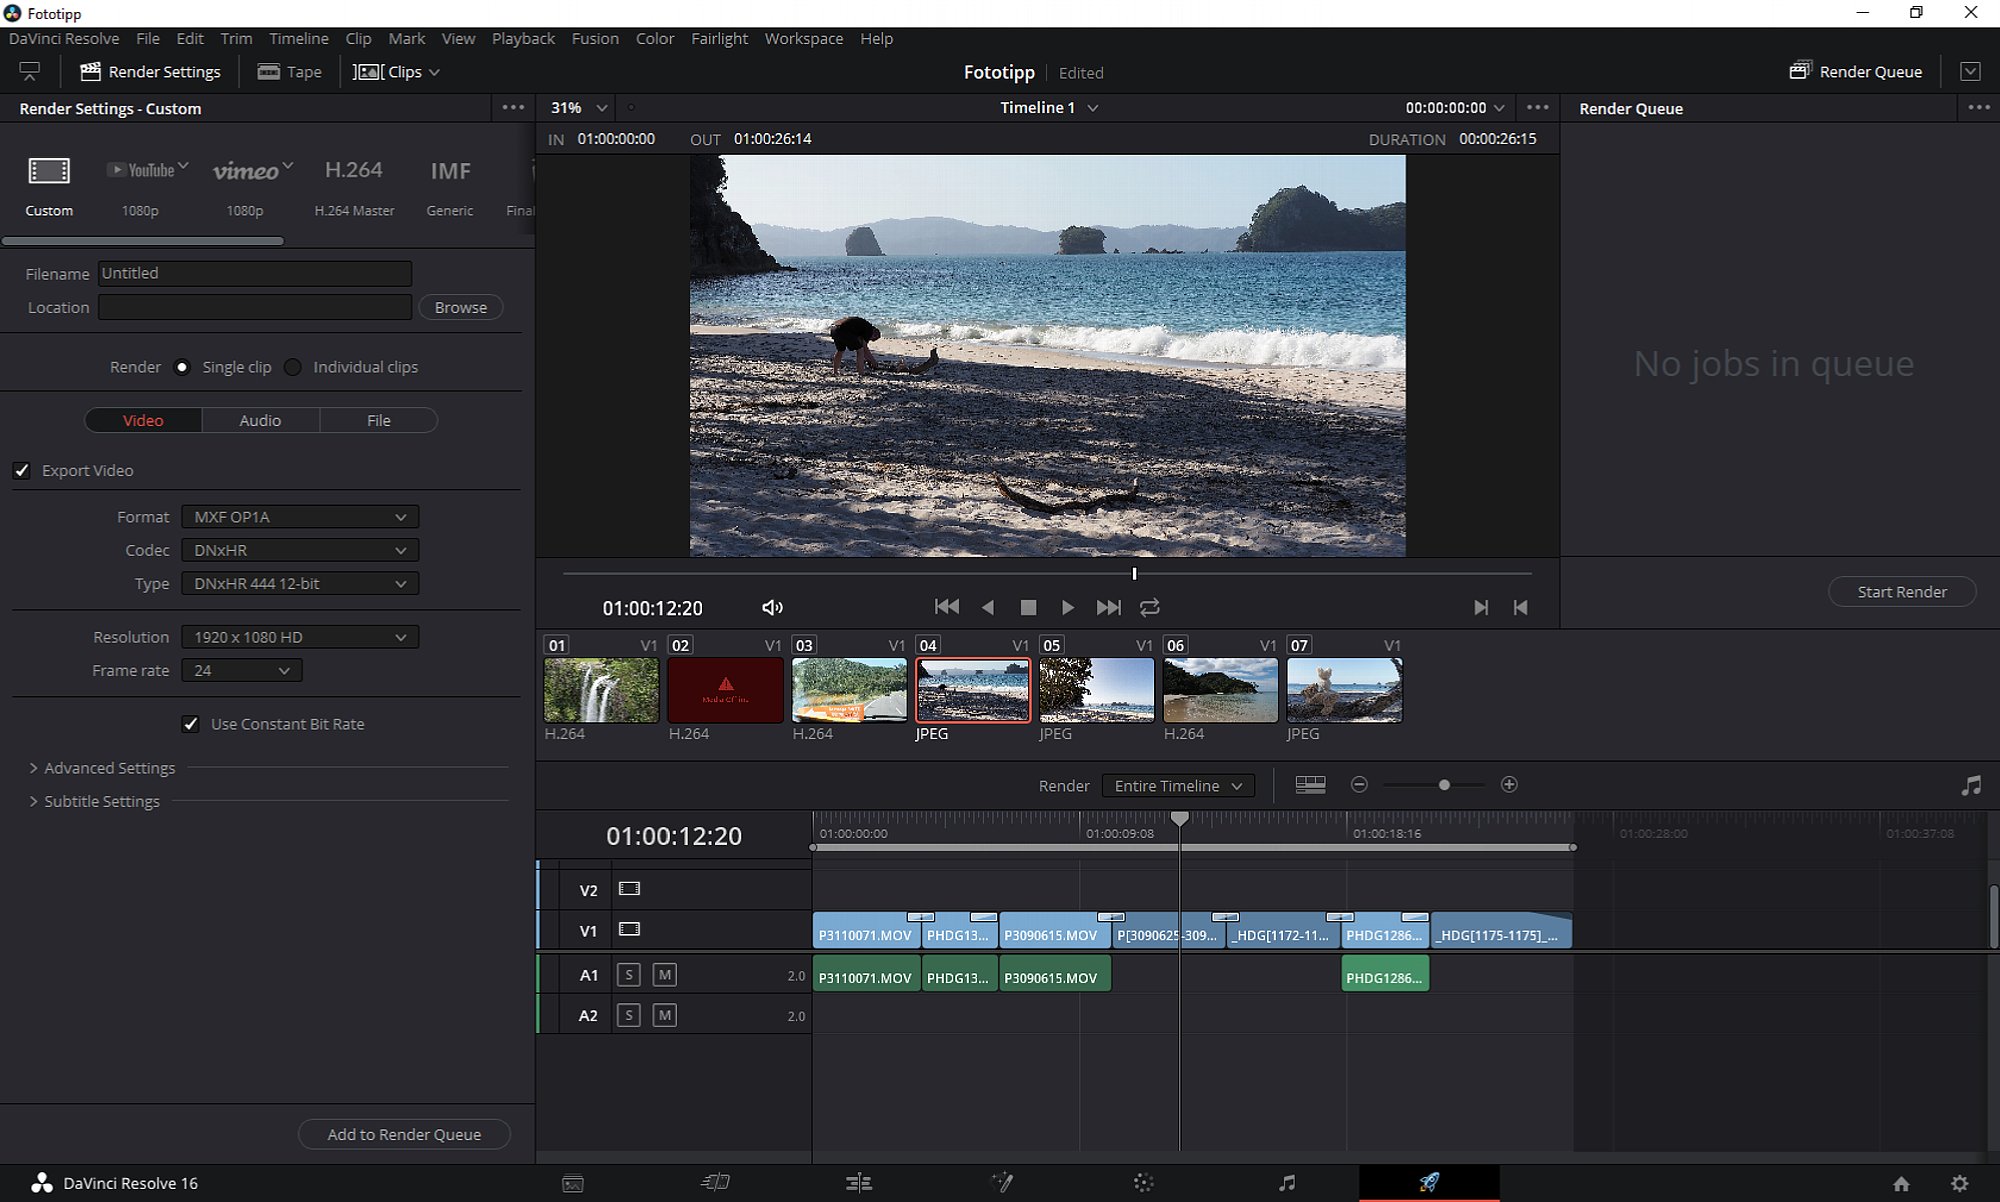Screen dimensions: 2000x1202
Task: Open the Color page icon
Action: tap(1144, 1183)
